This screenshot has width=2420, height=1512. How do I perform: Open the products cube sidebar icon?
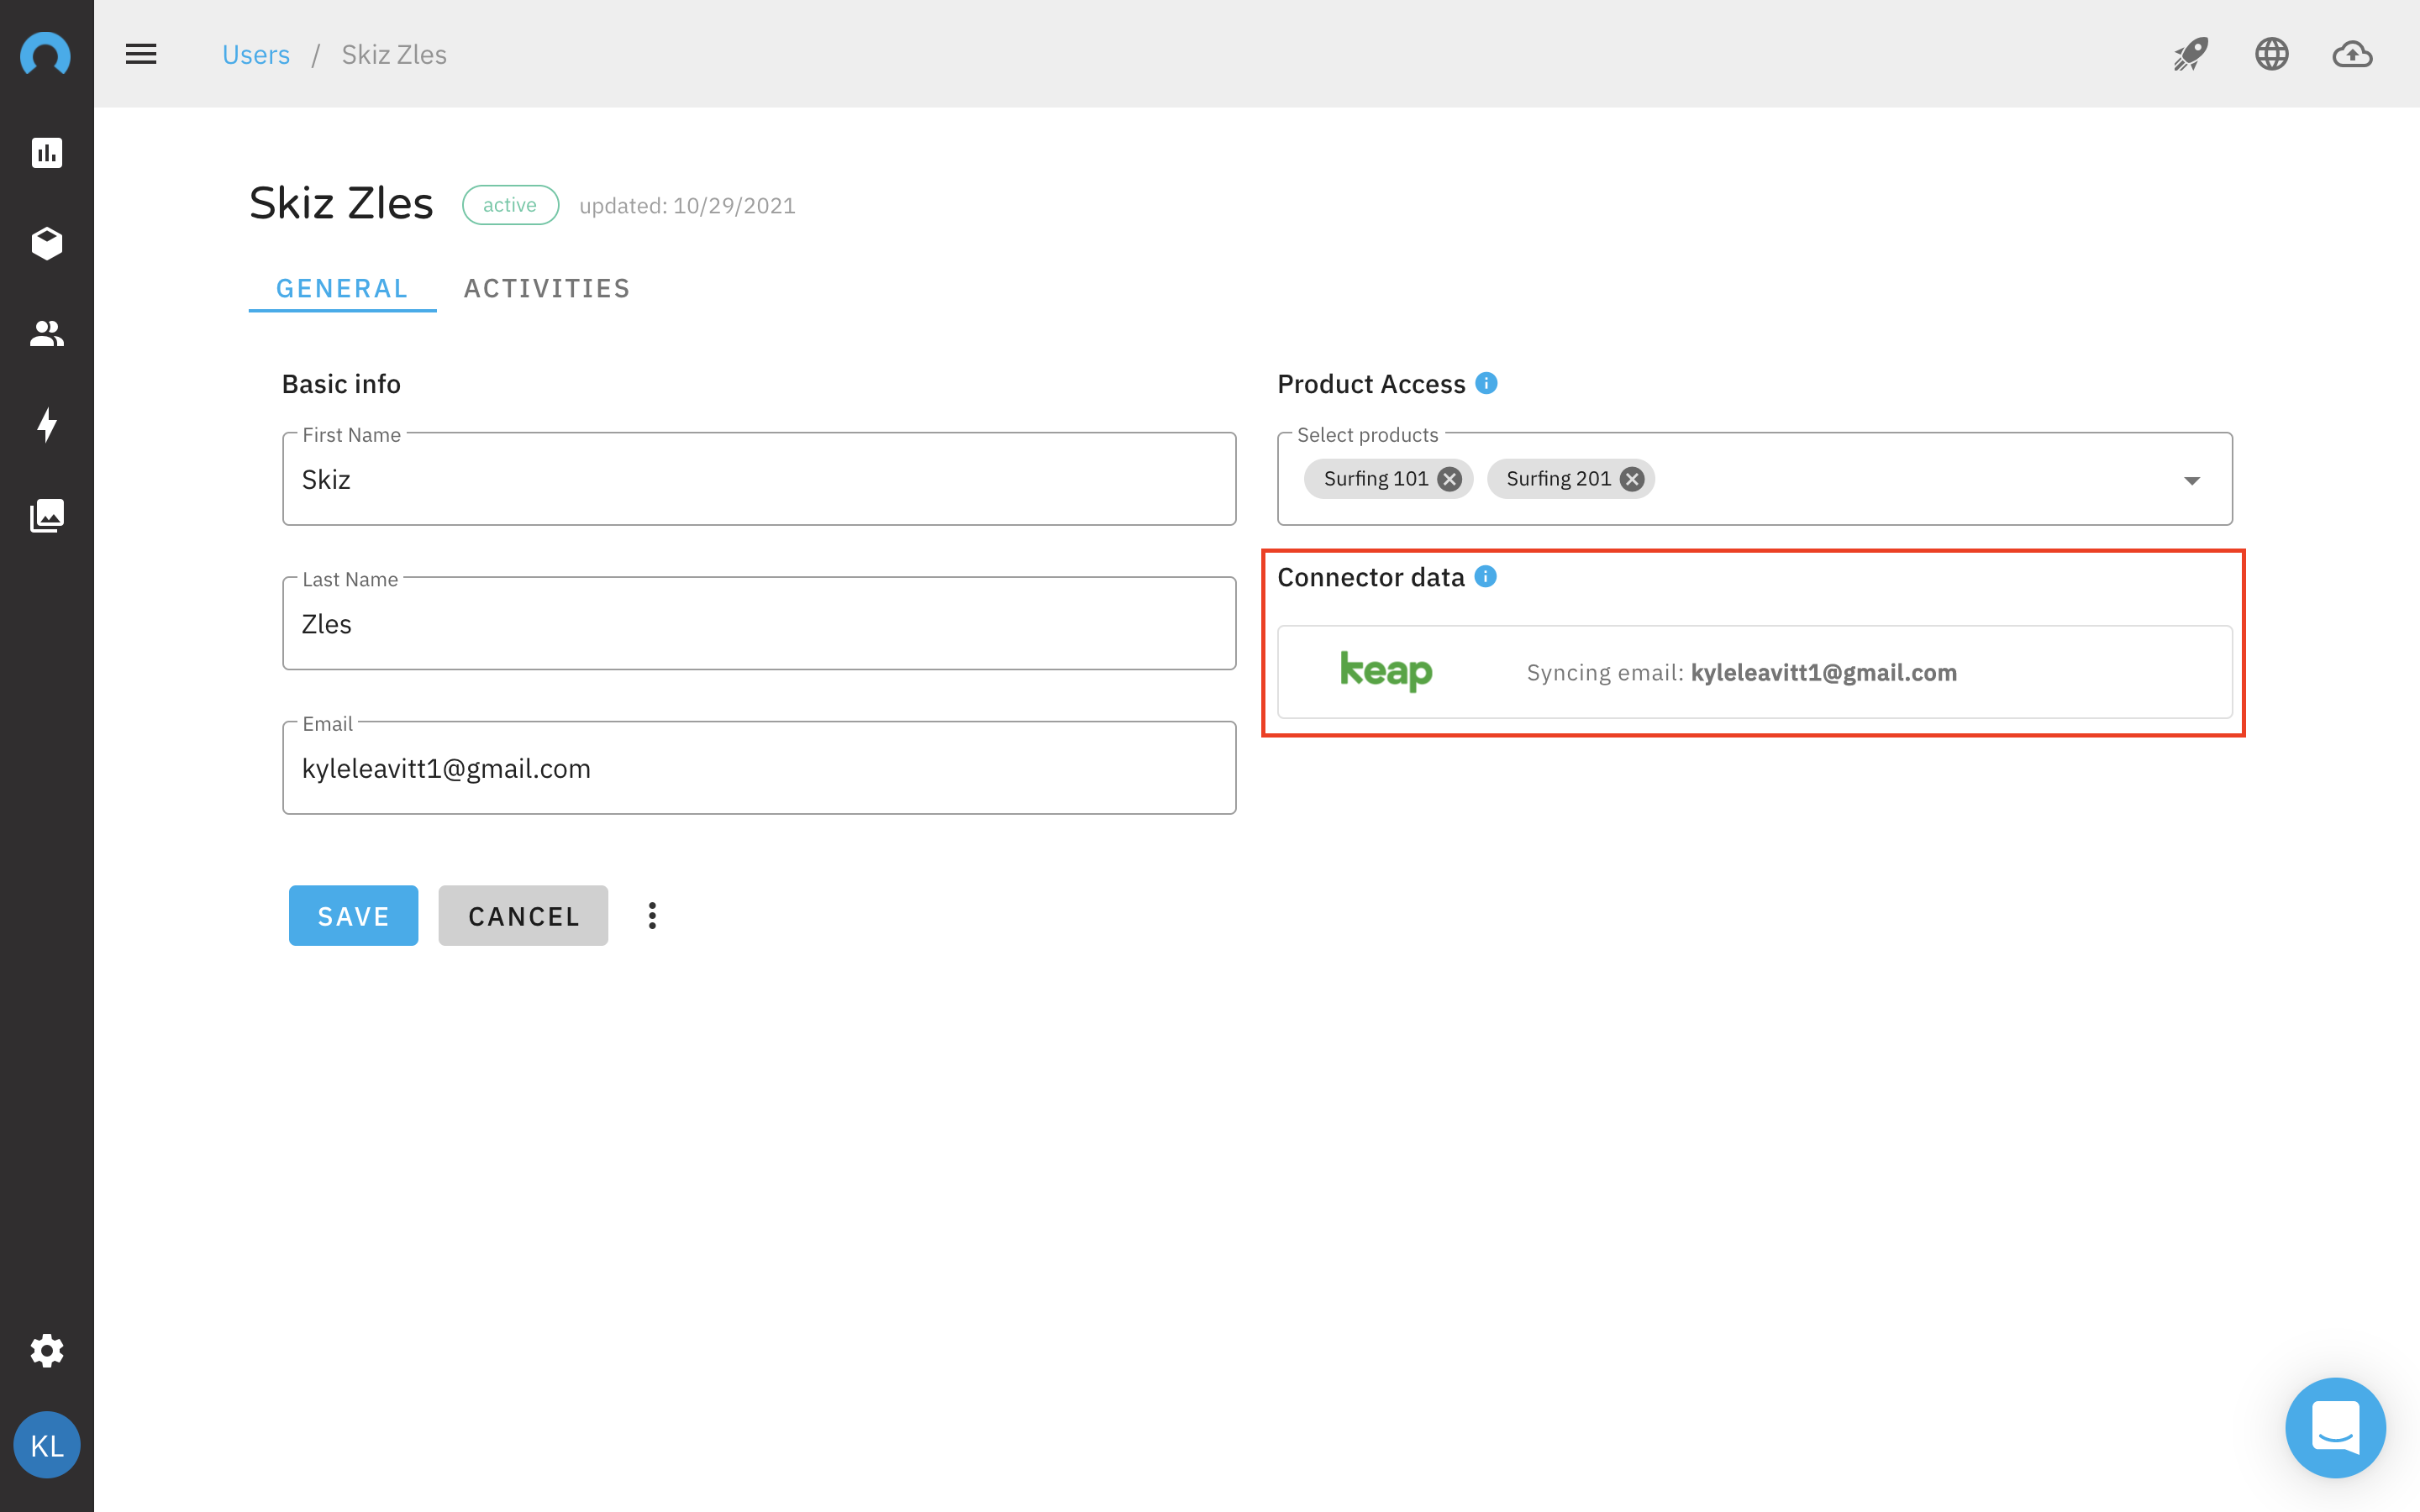[x=47, y=243]
